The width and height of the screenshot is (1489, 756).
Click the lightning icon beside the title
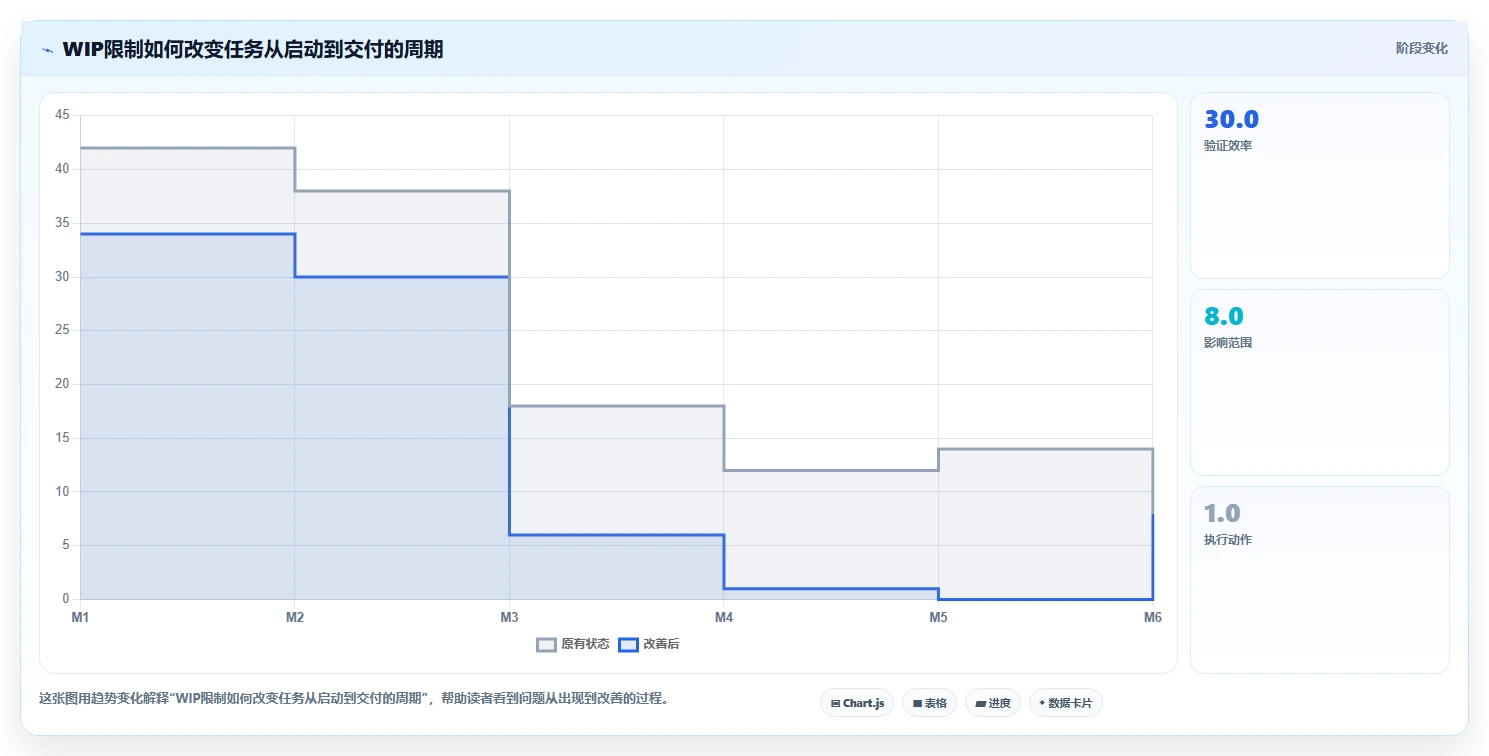[x=47, y=50]
